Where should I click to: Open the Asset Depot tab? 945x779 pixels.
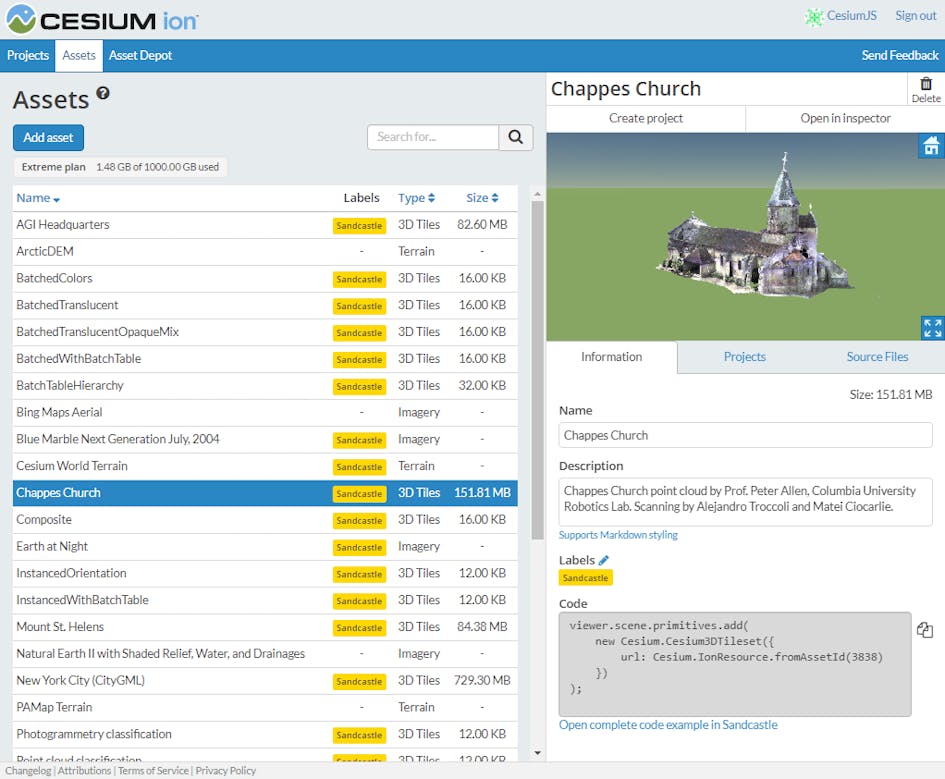coord(140,55)
